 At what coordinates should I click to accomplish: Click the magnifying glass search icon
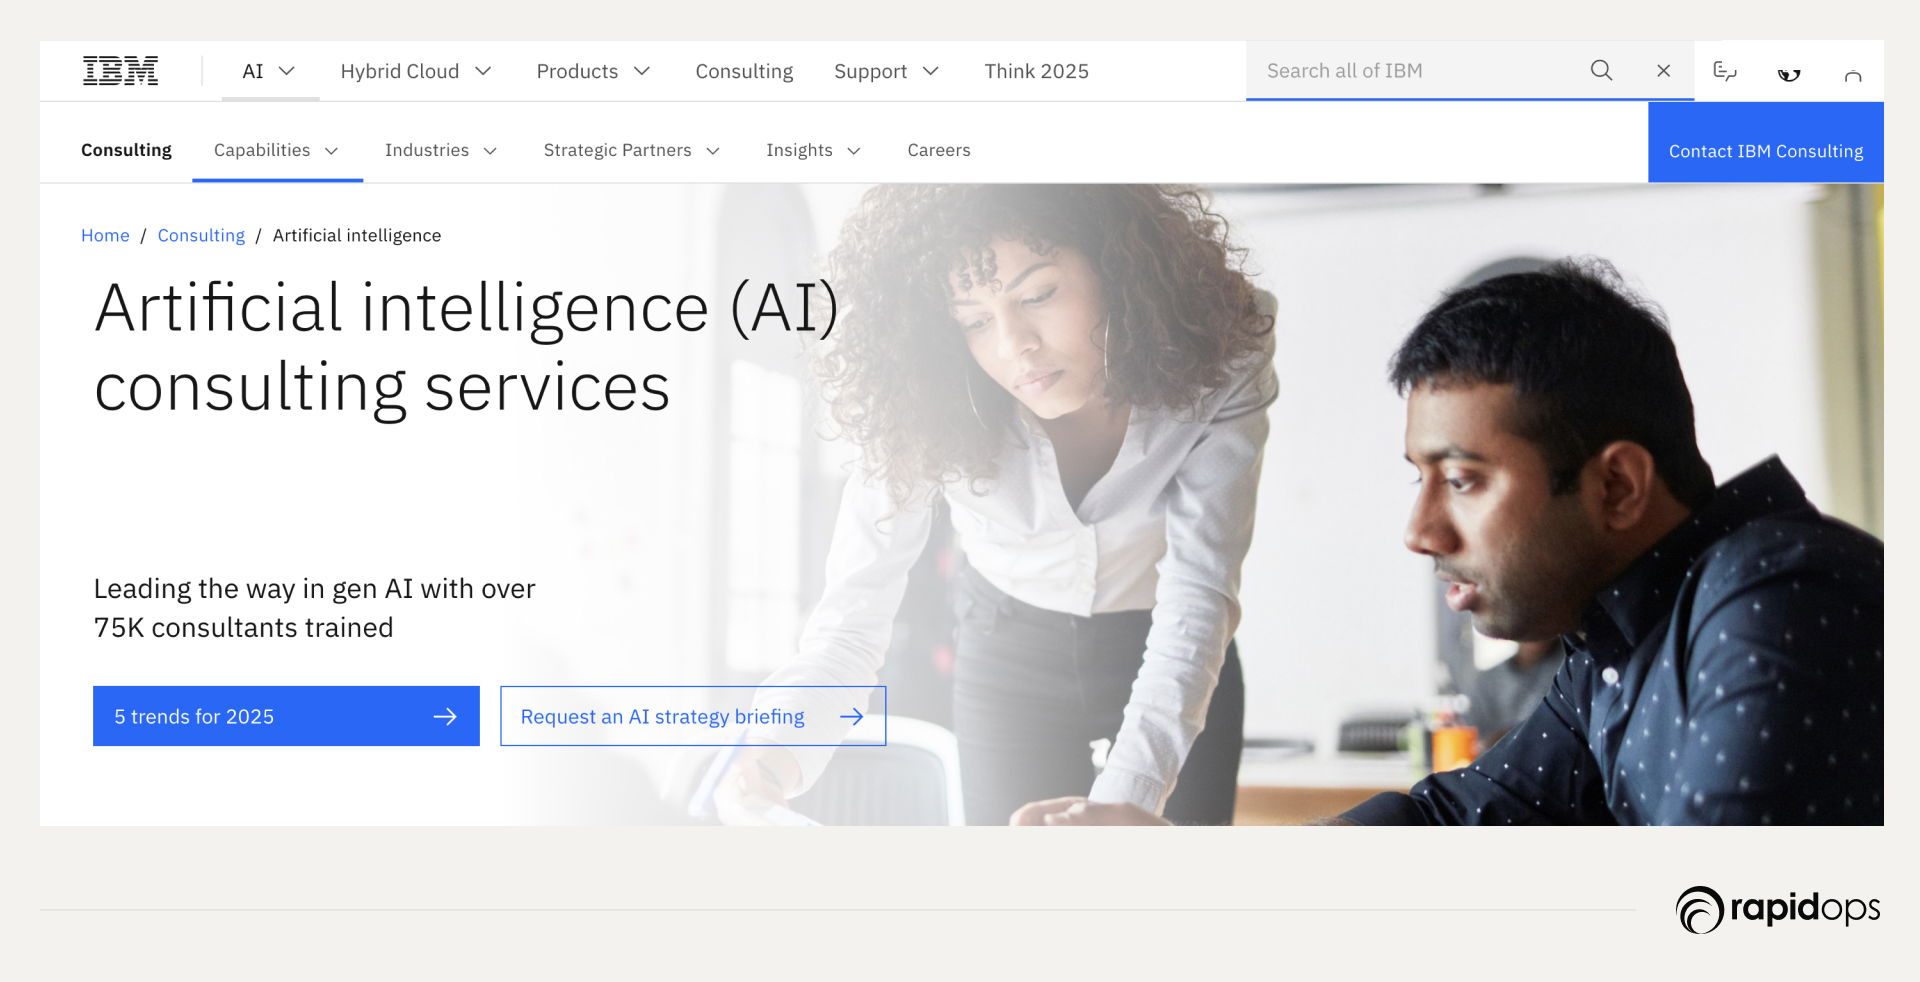pos(1601,71)
